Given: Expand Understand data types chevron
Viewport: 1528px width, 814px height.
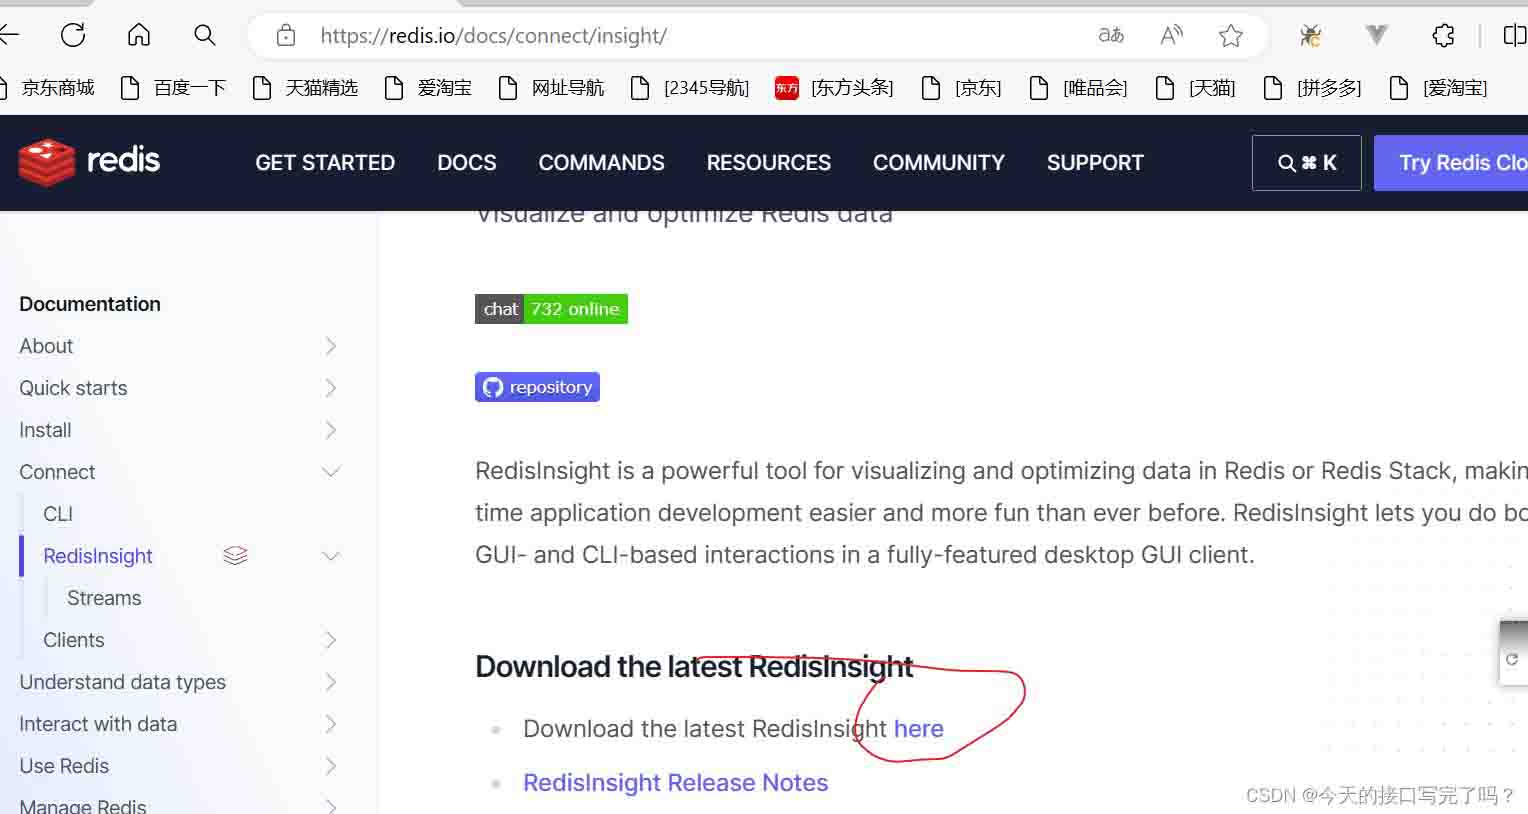Looking at the screenshot, I should (x=331, y=682).
